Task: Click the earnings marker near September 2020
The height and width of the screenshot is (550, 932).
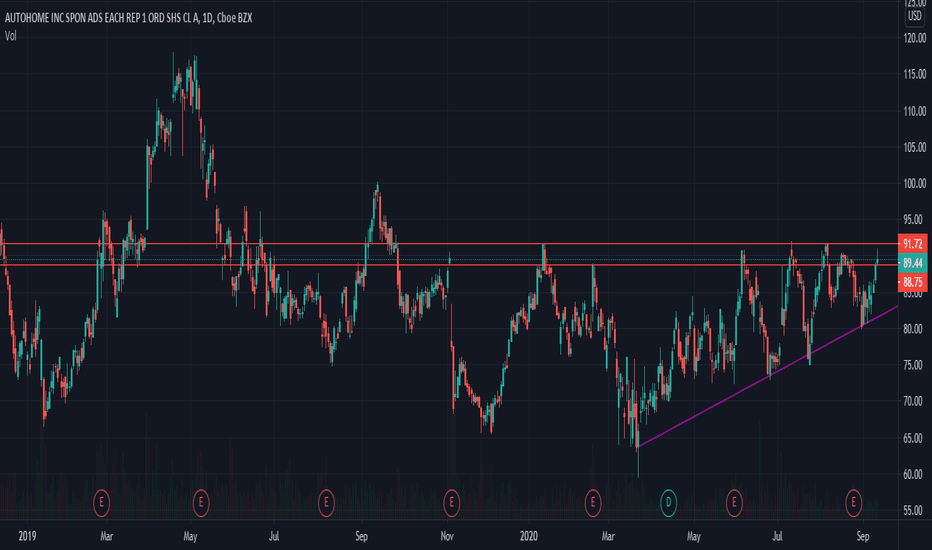Action: coord(854,503)
